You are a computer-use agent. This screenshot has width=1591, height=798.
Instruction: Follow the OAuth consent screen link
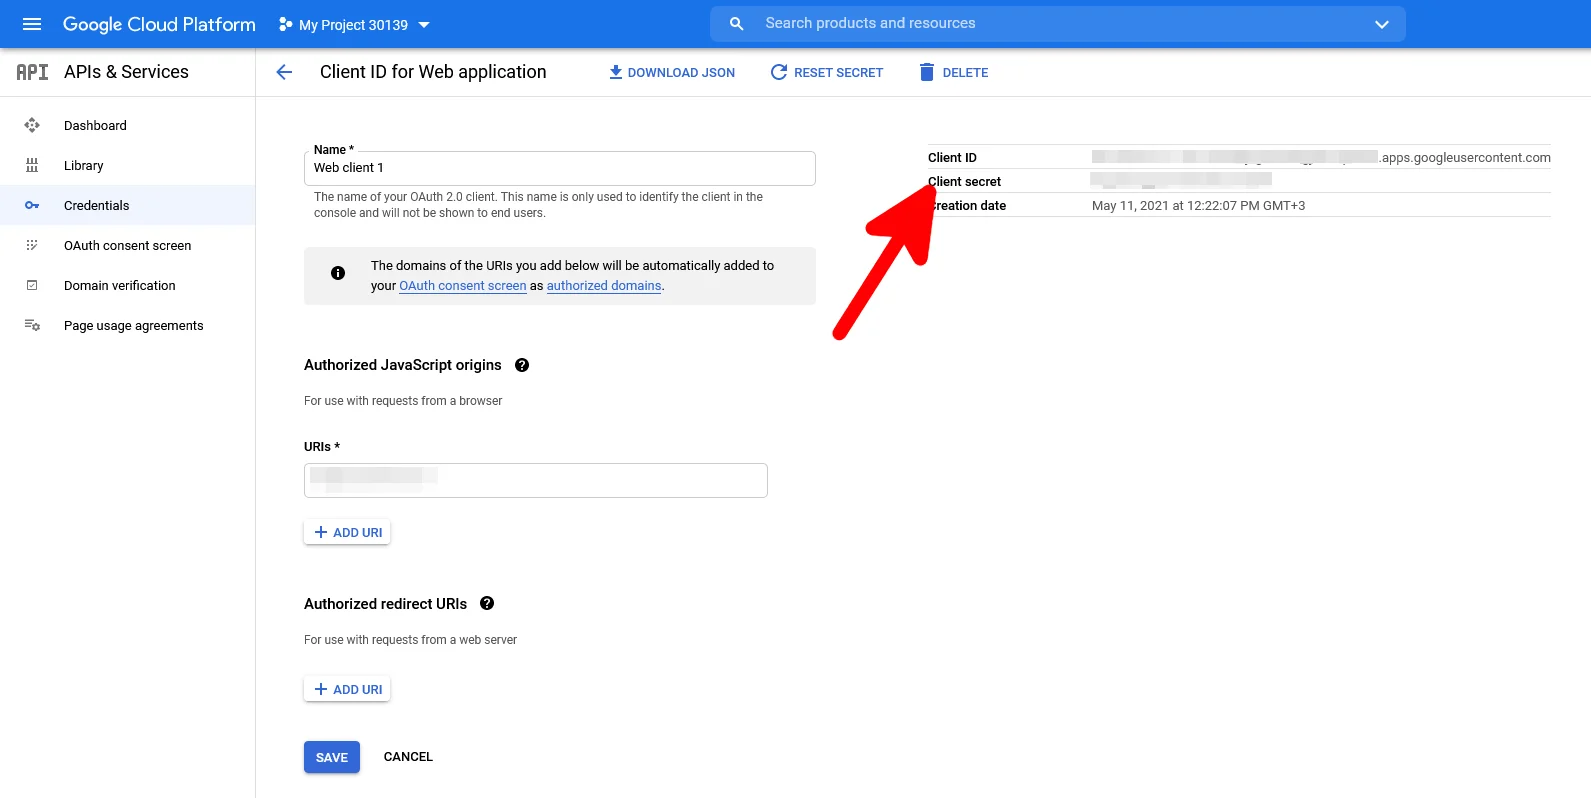pos(463,286)
